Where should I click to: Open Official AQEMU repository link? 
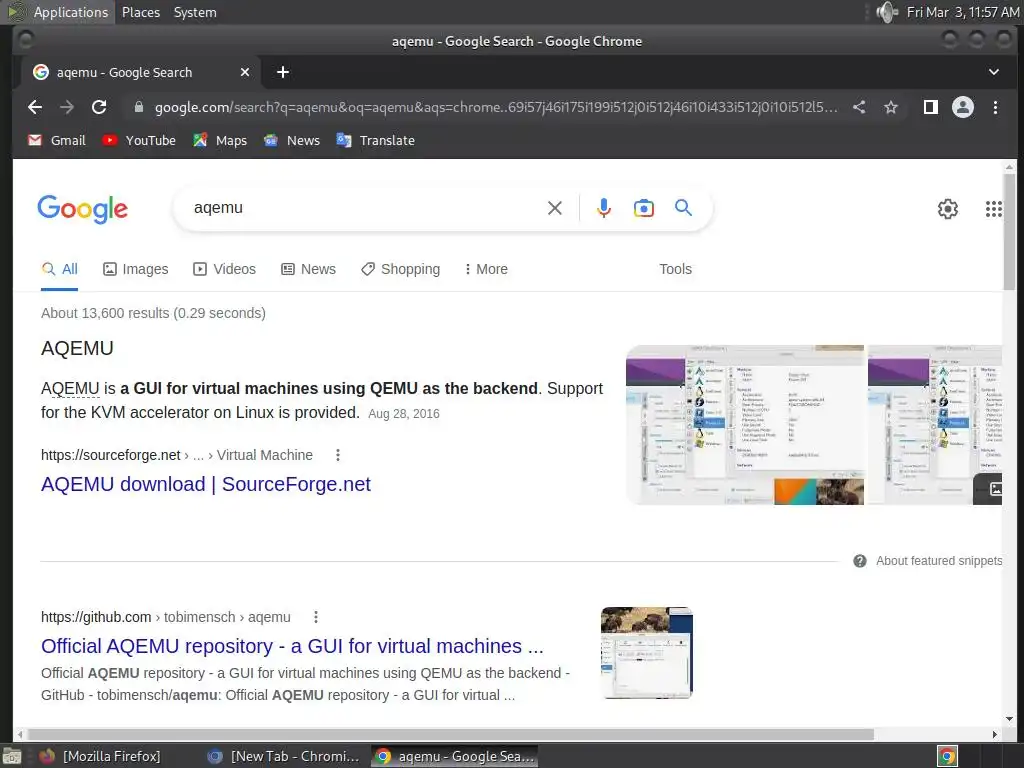point(292,646)
